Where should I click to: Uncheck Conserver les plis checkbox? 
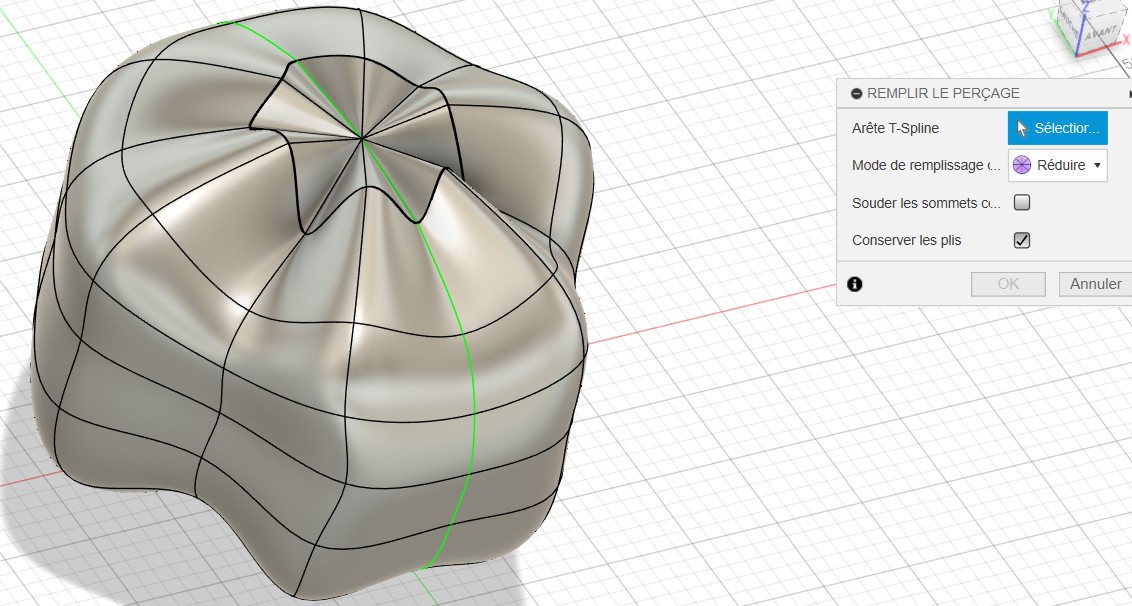(1022, 240)
